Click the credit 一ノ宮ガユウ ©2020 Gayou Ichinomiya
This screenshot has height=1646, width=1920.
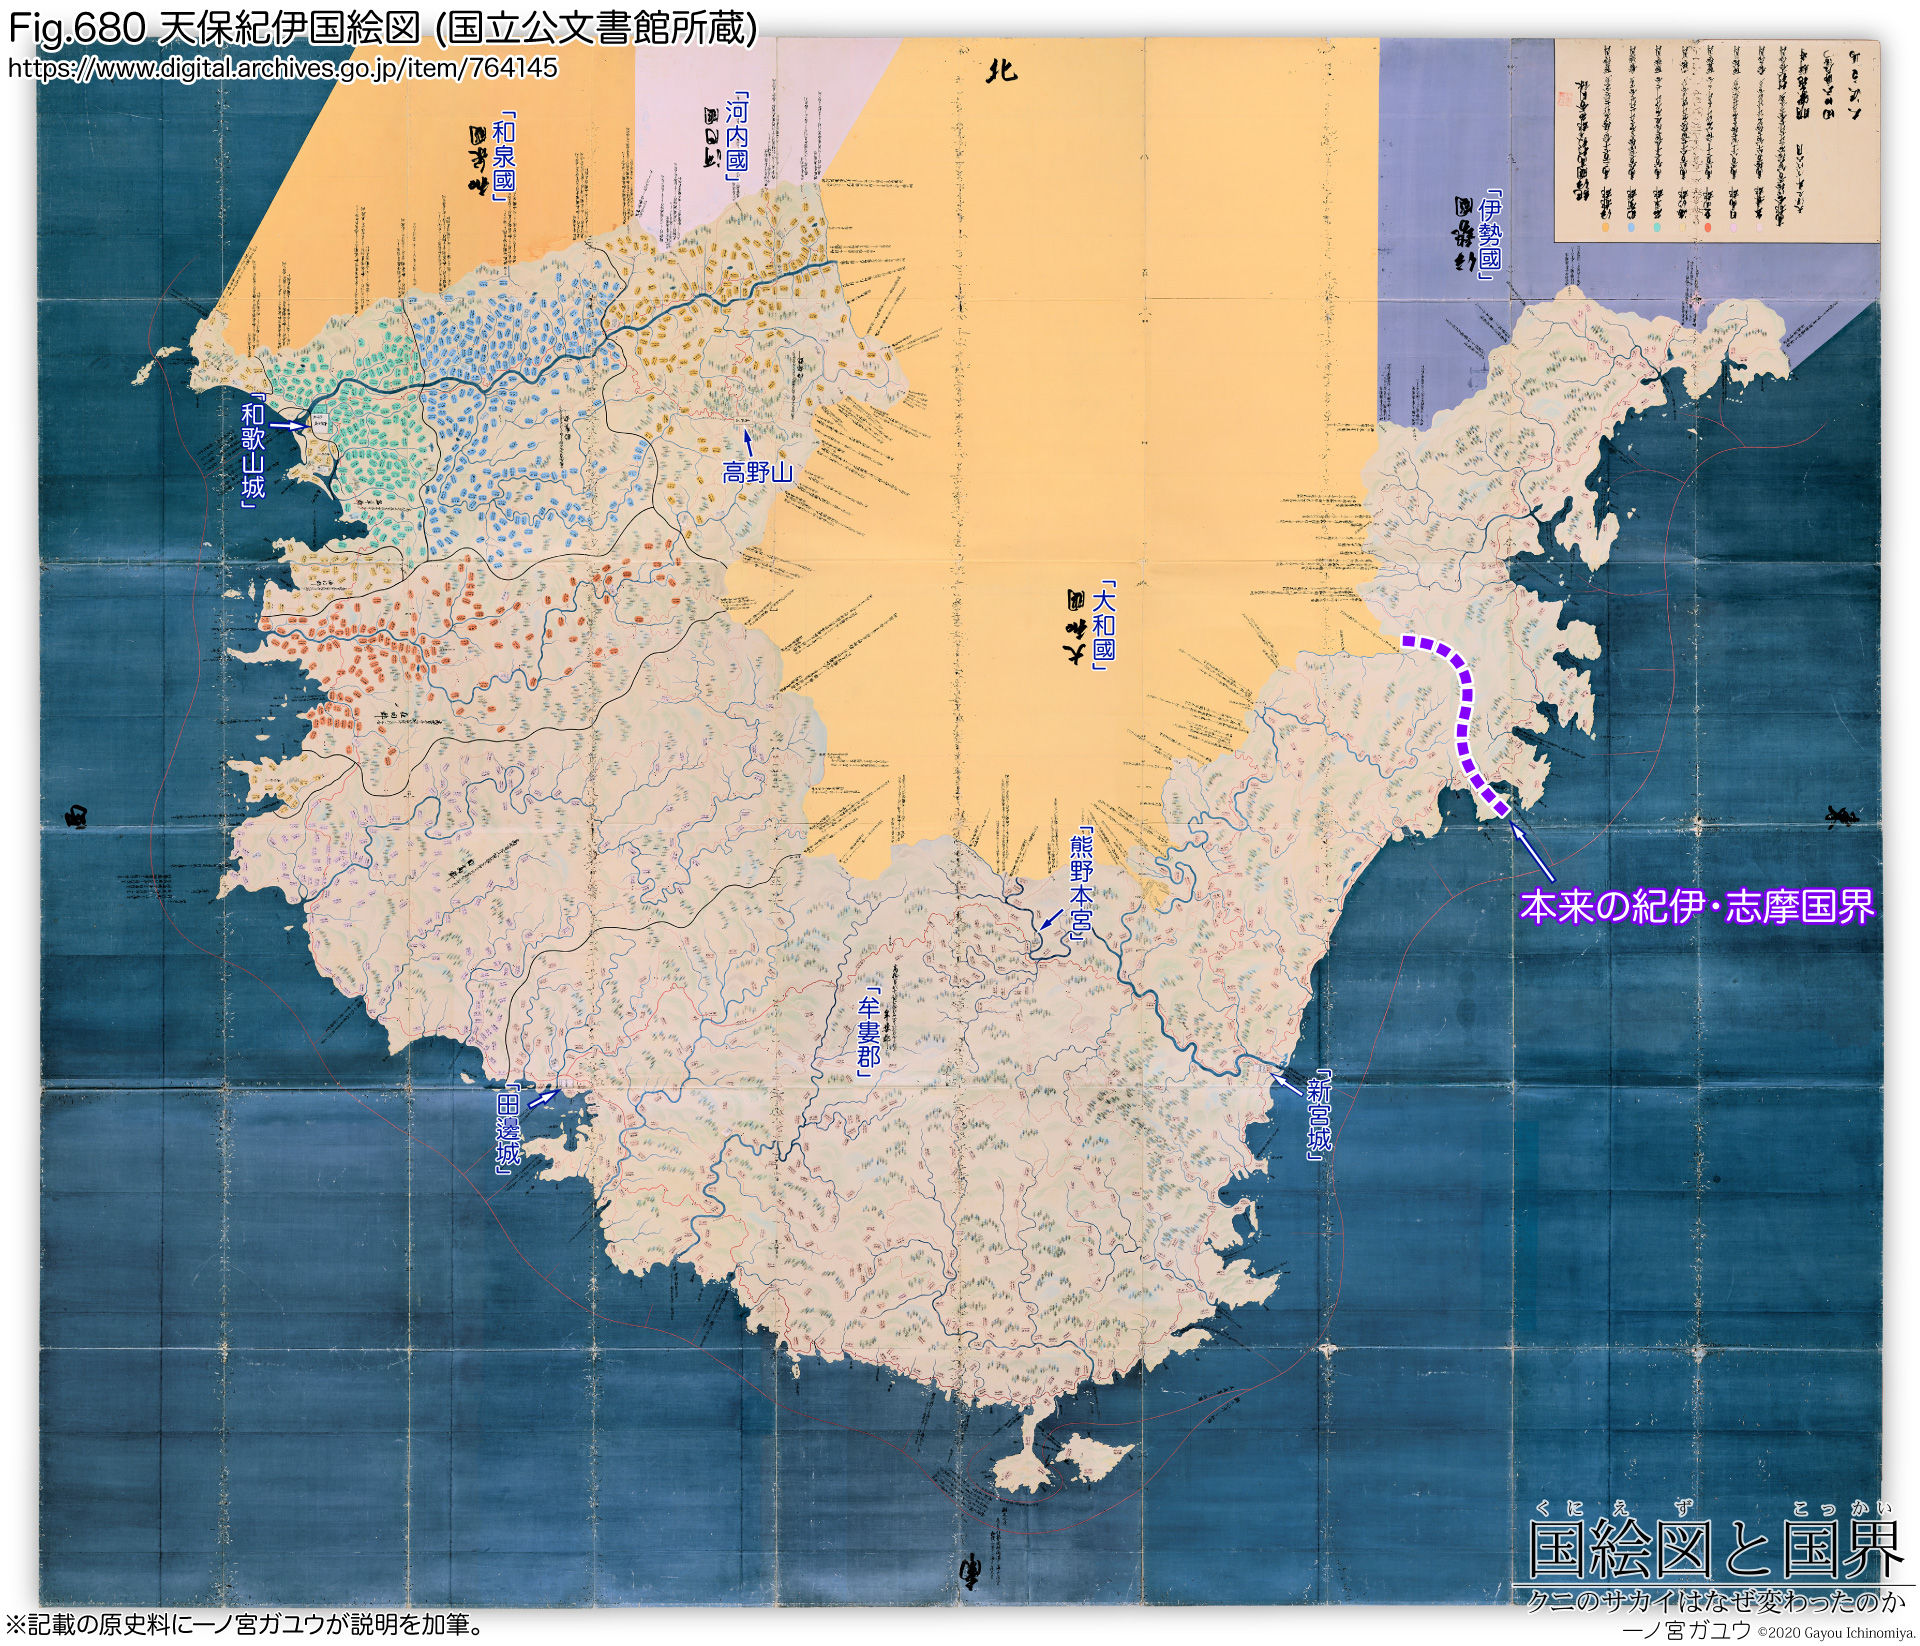coord(1768,1631)
